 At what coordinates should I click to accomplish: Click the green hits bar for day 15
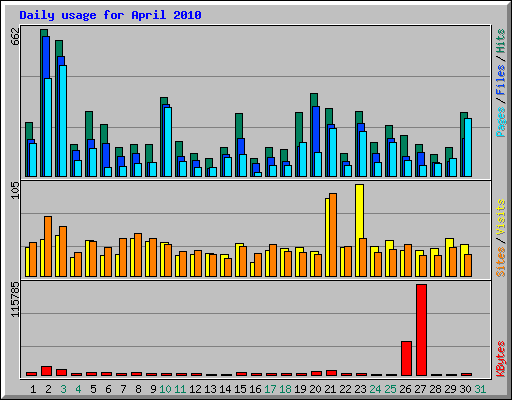pos(239,126)
